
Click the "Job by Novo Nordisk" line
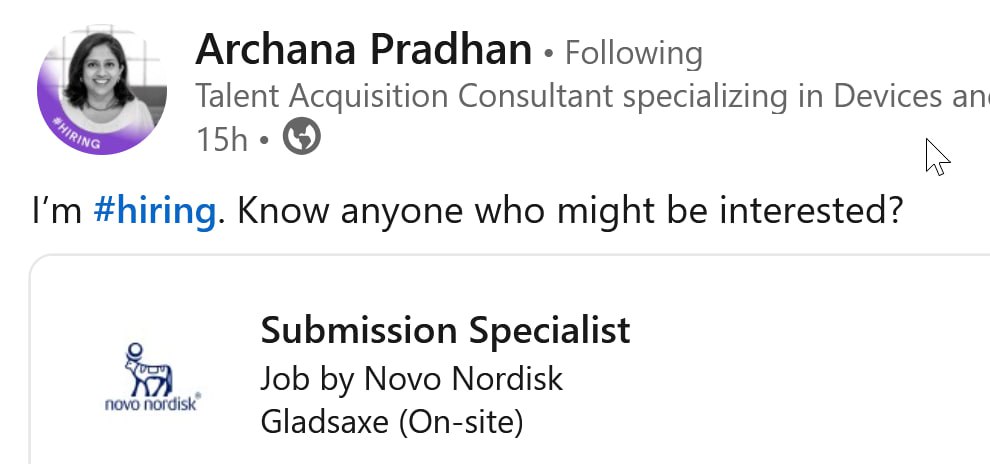(x=411, y=379)
